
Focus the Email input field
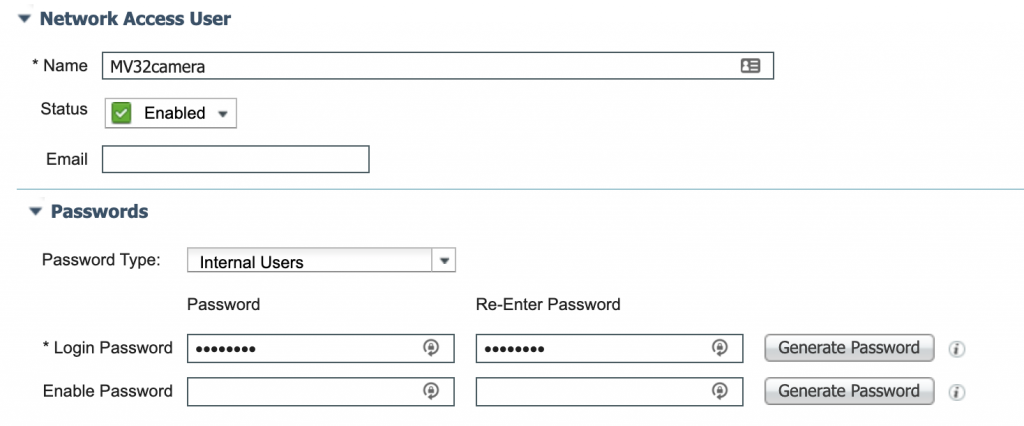pos(236,159)
